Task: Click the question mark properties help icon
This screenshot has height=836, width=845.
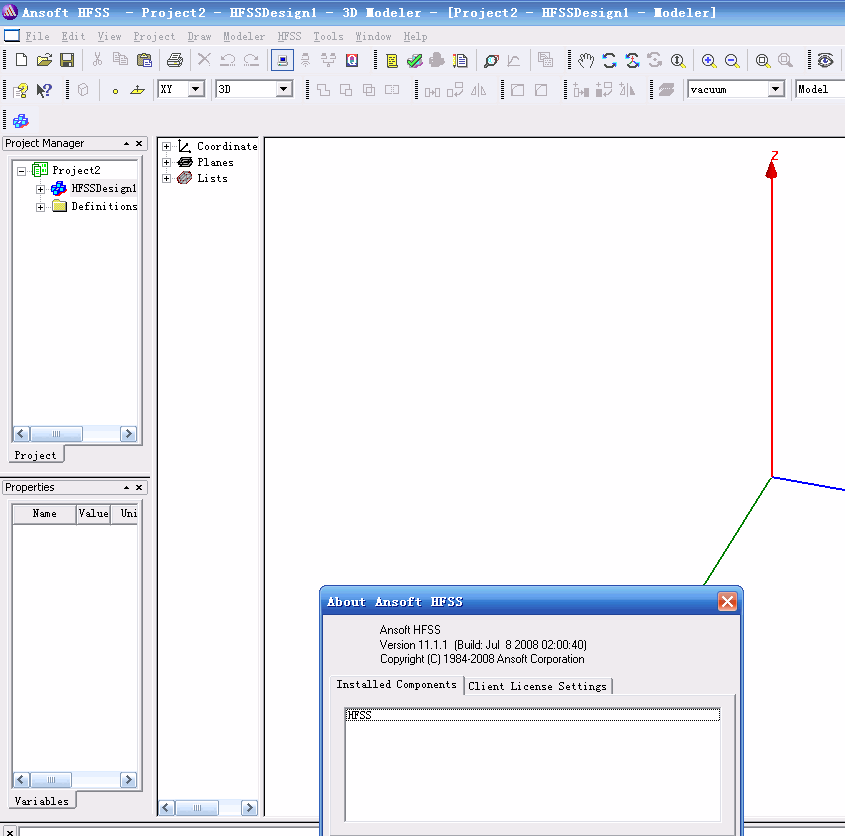Action: click(x=20, y=89)
